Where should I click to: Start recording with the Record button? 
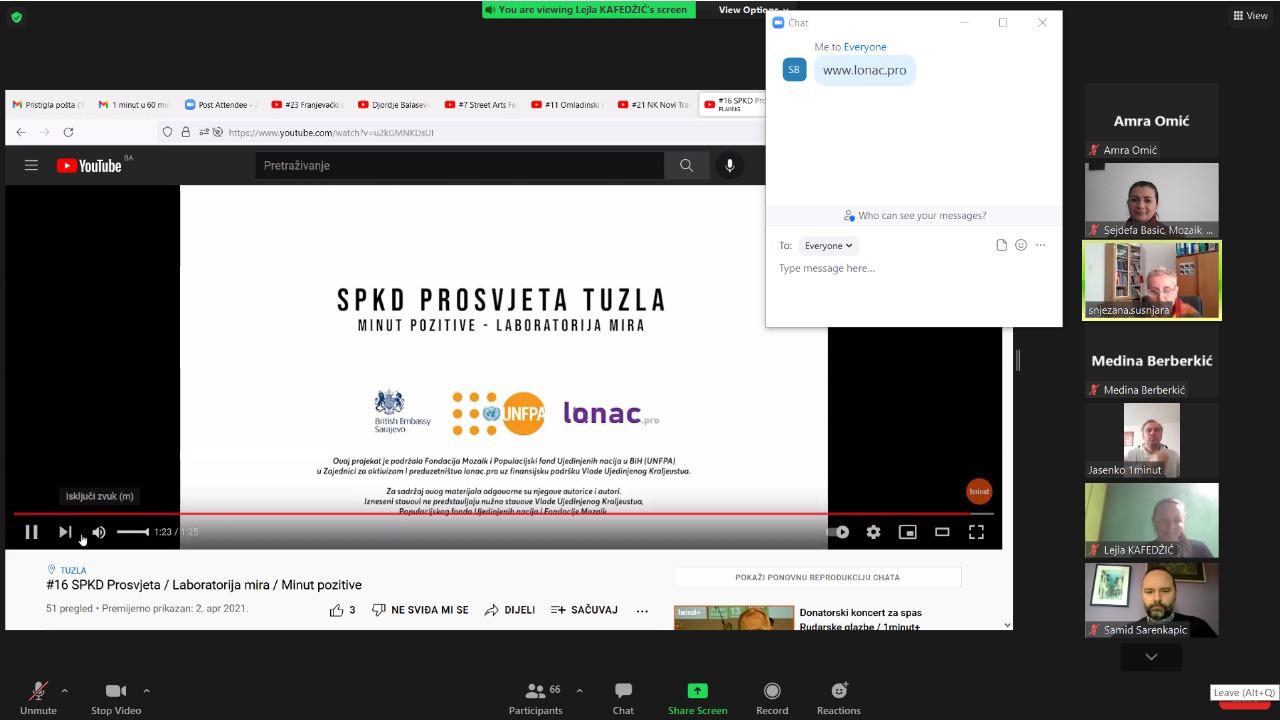(x=772, y=691)
